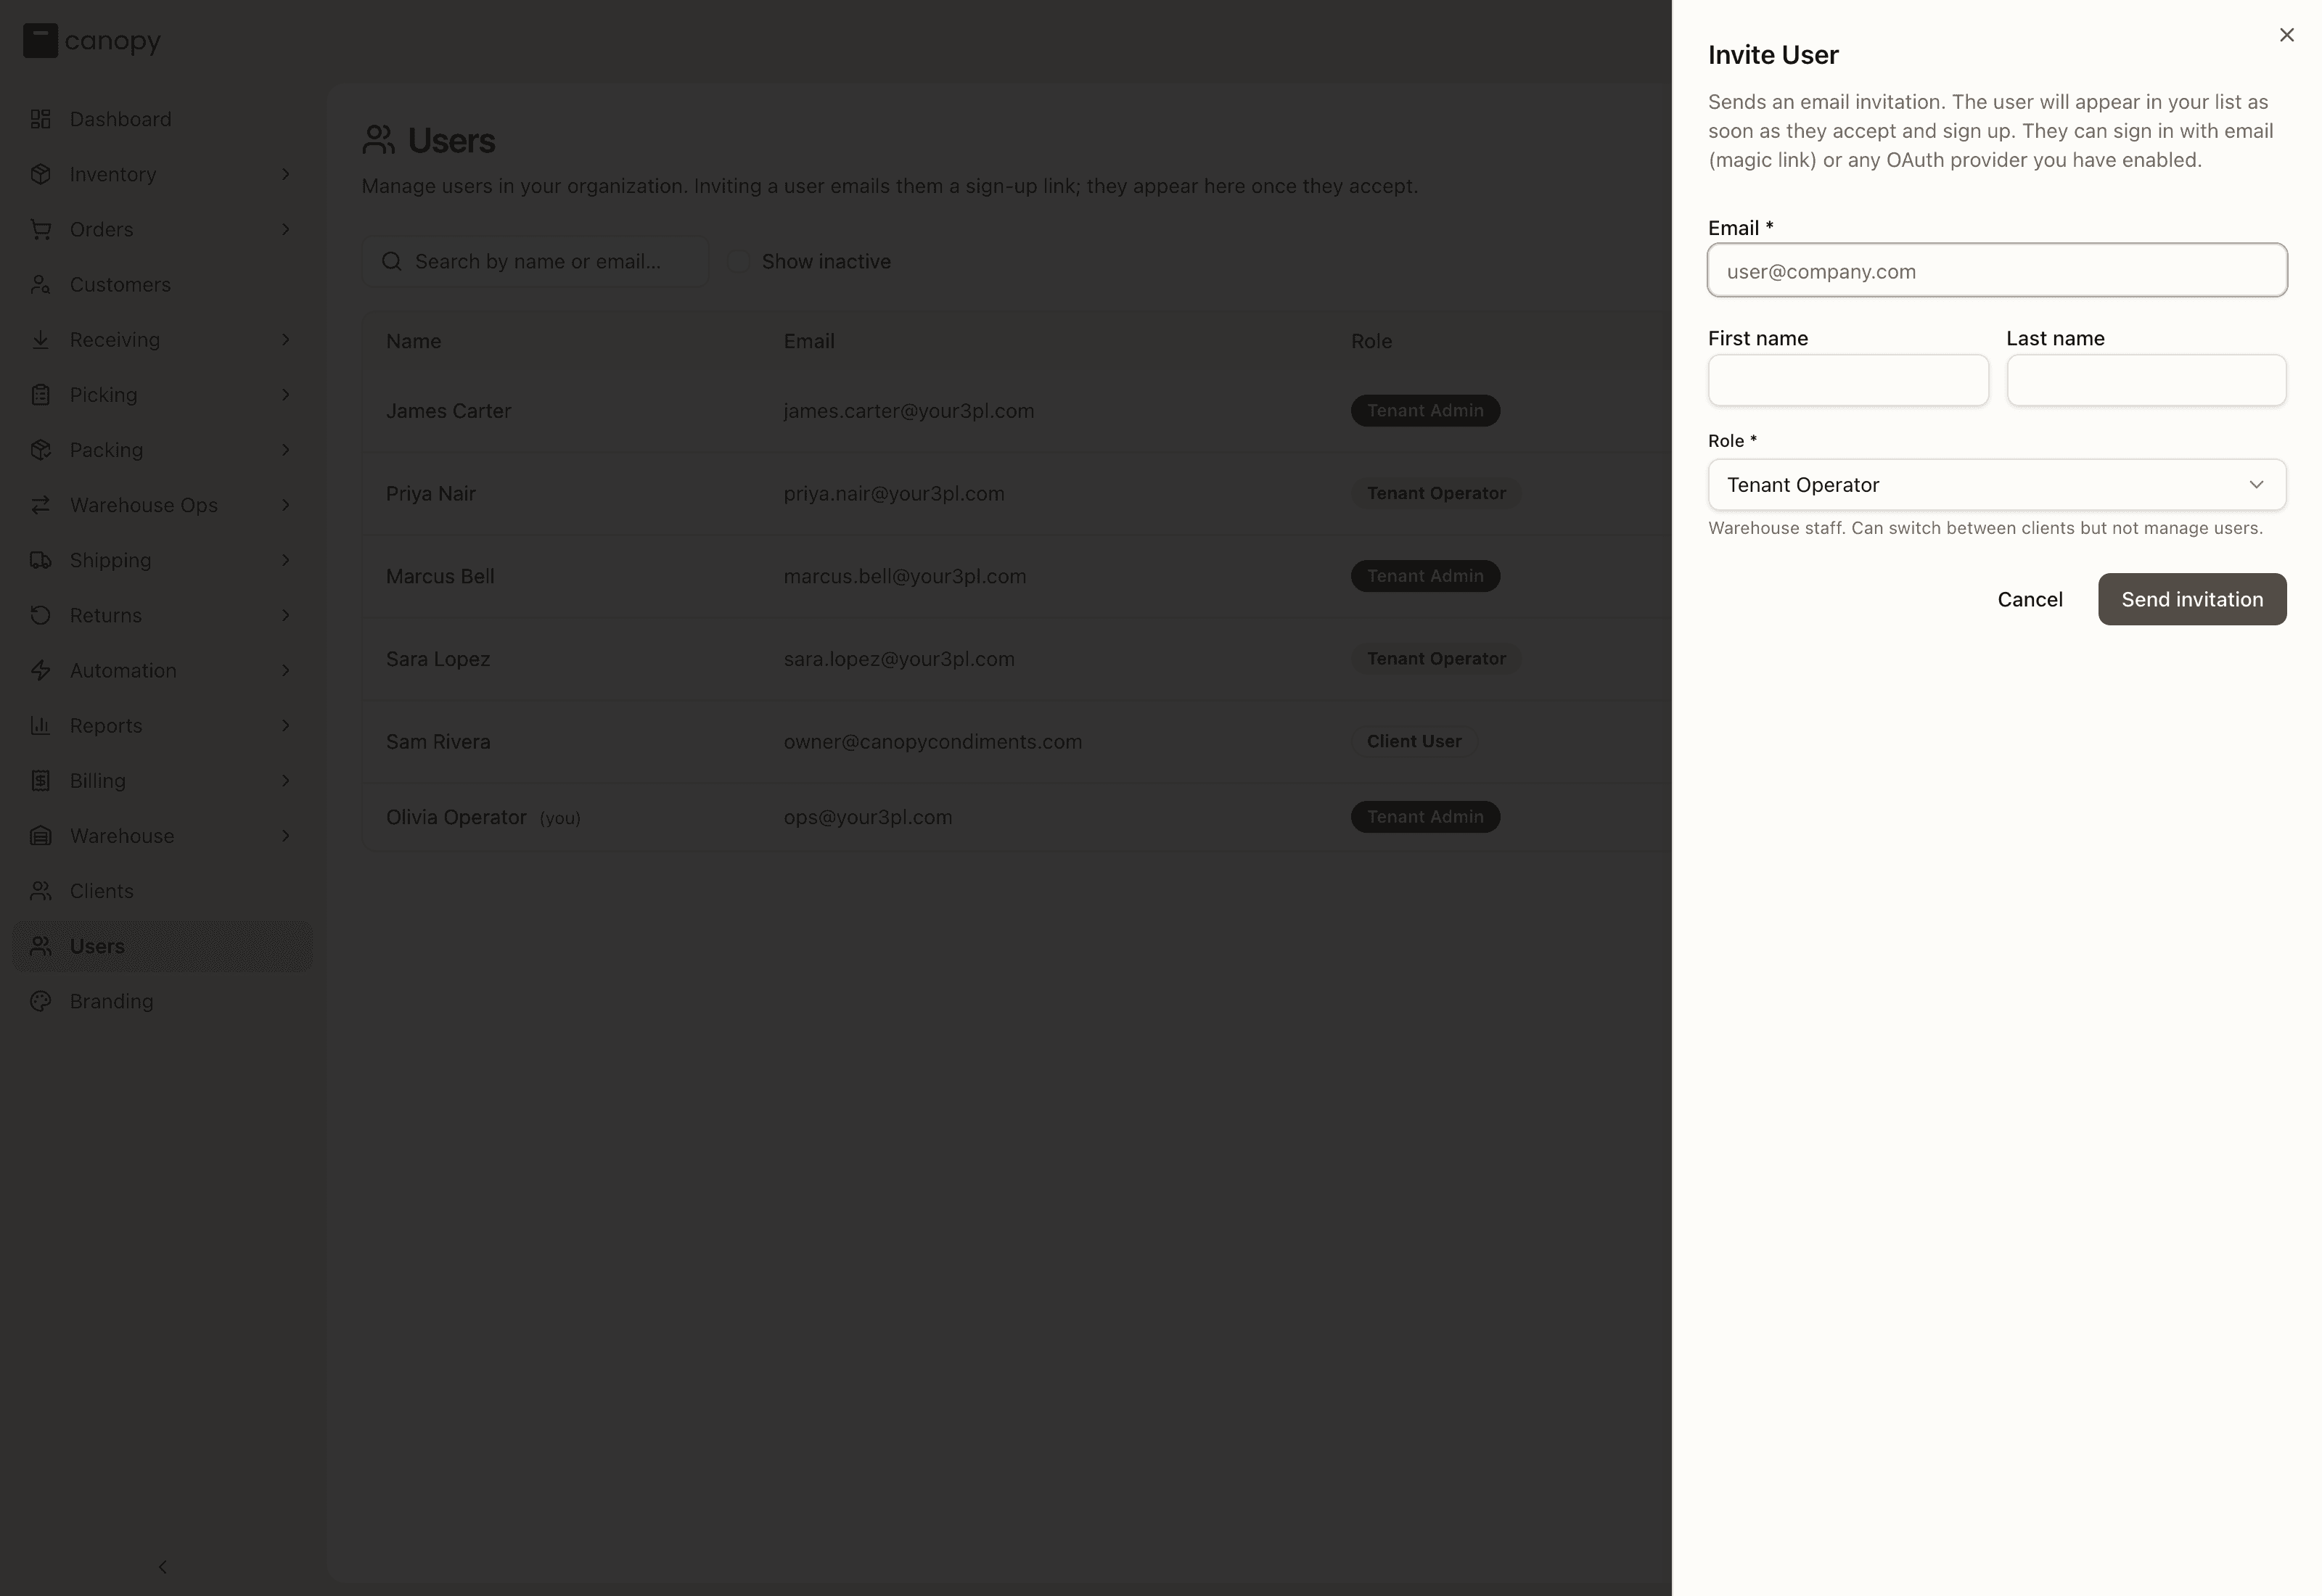2322x1596 pixels.
Task: Expand the Picking submenu chevron
Action: [286, 395]
